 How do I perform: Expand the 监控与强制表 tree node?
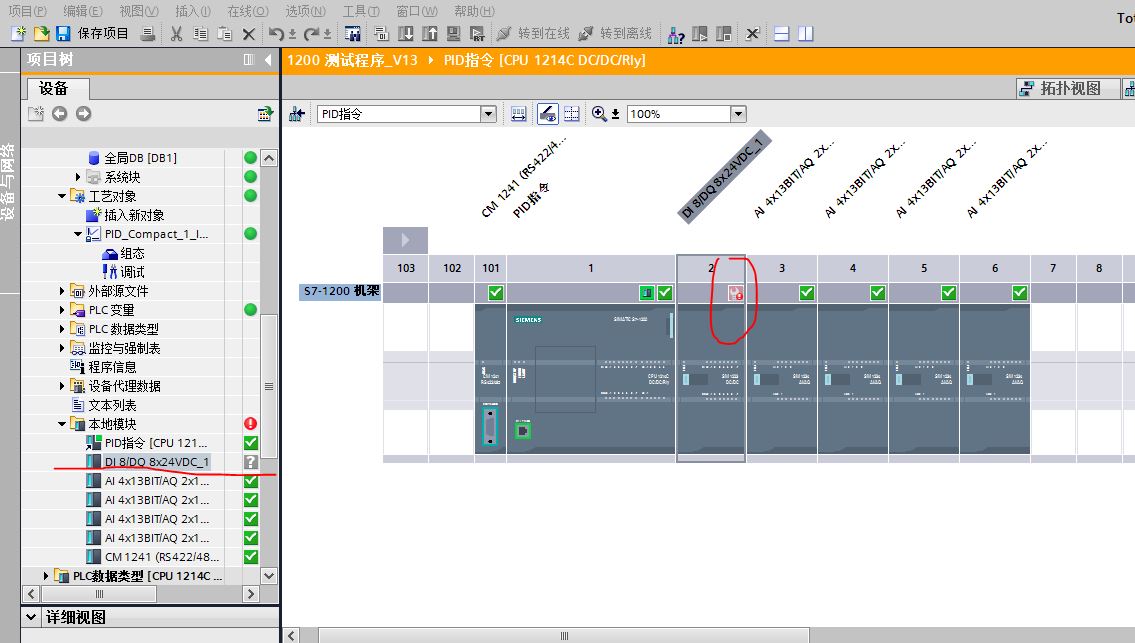pos(62,348)
